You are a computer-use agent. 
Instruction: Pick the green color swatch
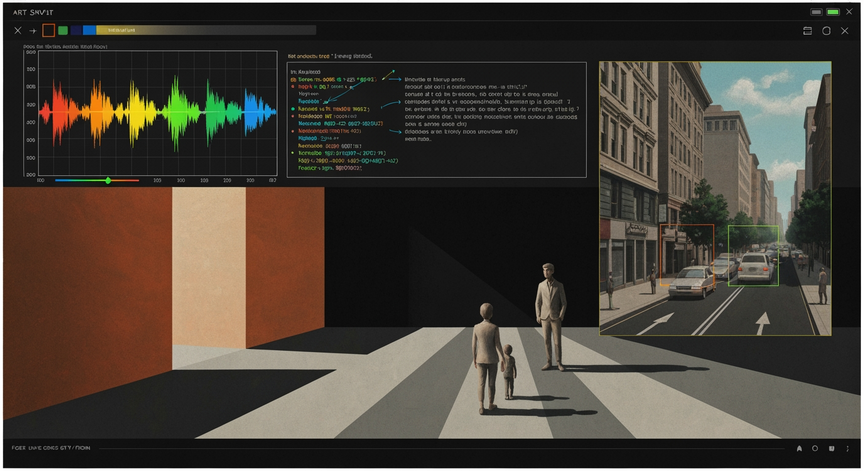click(63, 30)
